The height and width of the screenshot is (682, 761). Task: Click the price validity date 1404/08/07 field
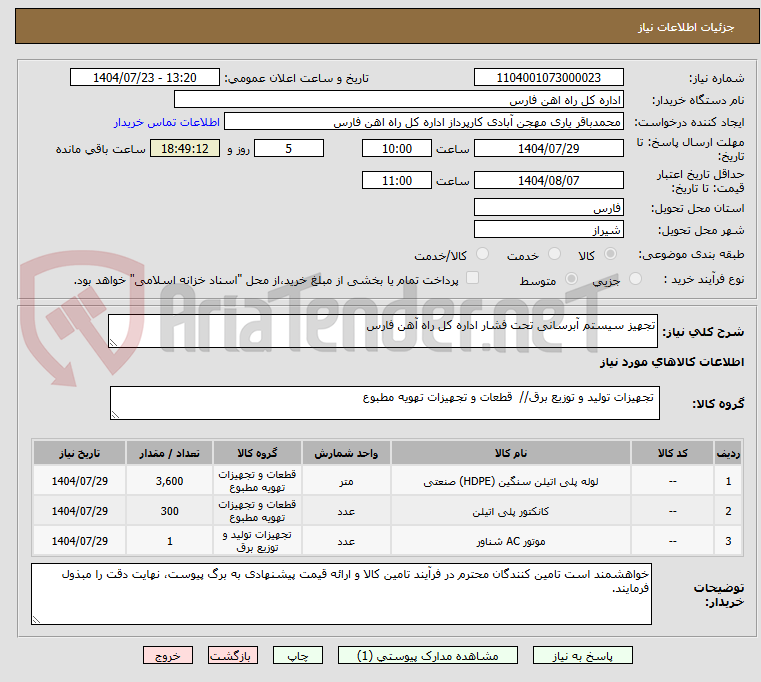(548, 181)
